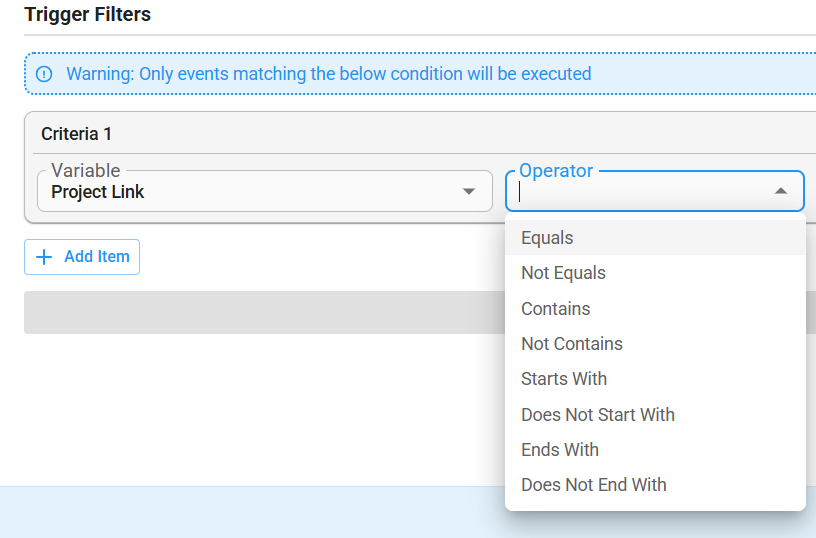The width and height of the screenshot is (816, 538).
Task: Open the Project Link variable selector
Action: 265,191
